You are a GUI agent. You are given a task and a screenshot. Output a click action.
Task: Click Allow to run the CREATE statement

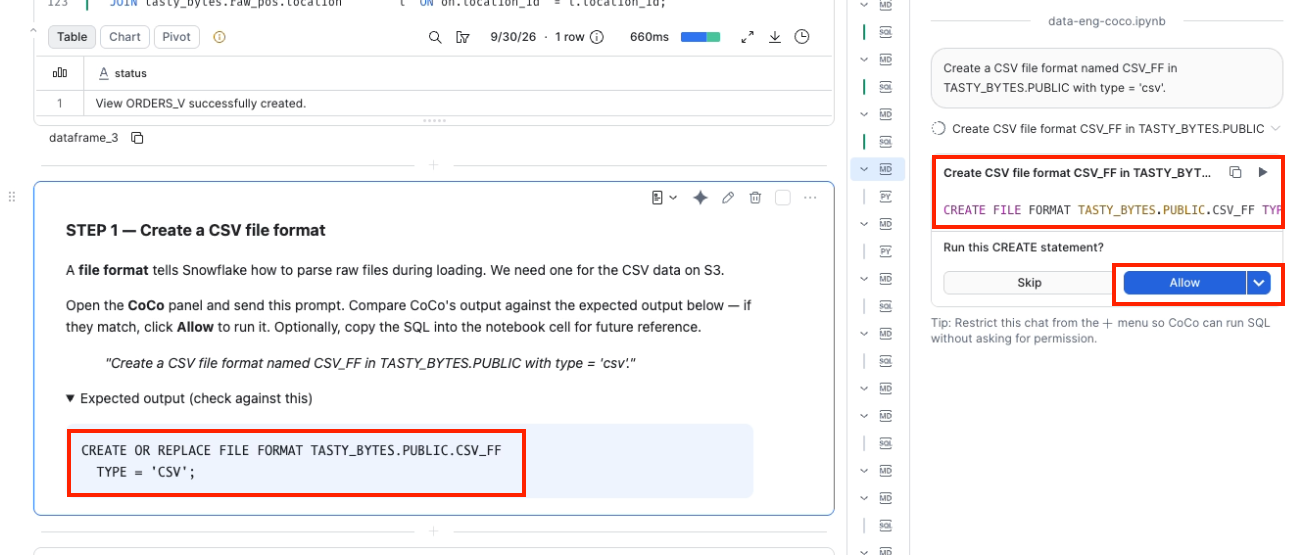pos(1184,283)
